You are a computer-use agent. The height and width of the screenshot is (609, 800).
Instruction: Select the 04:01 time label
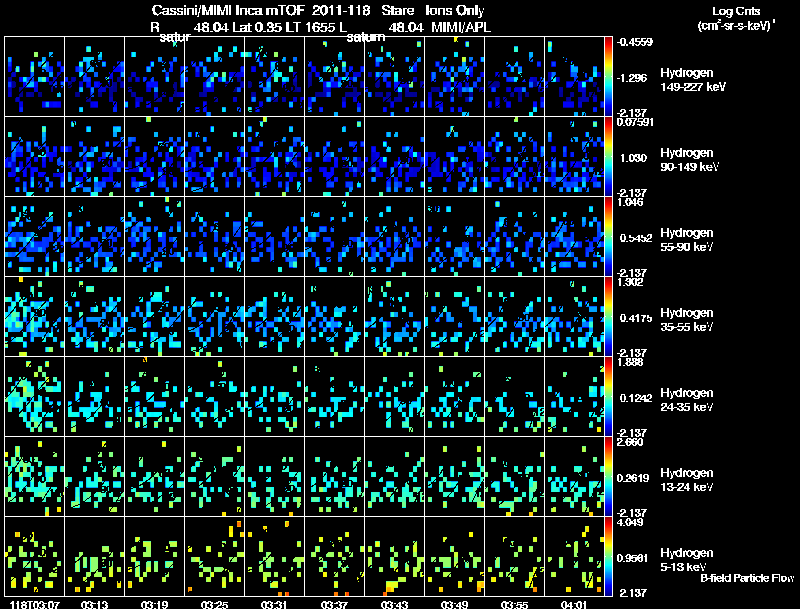tap(574, 605)
